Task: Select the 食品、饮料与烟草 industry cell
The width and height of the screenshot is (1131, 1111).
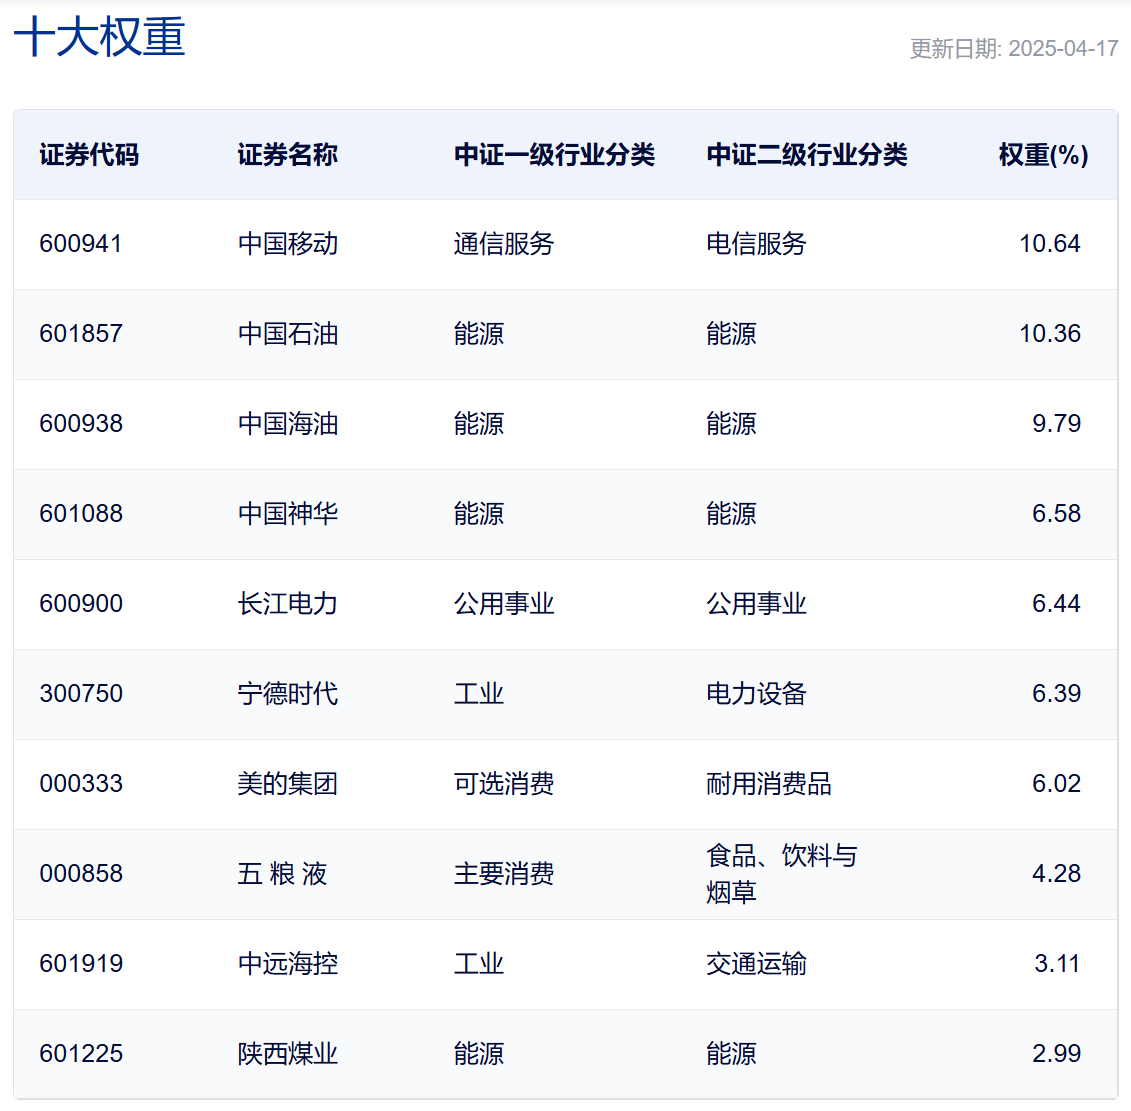Action: point(781,874)
